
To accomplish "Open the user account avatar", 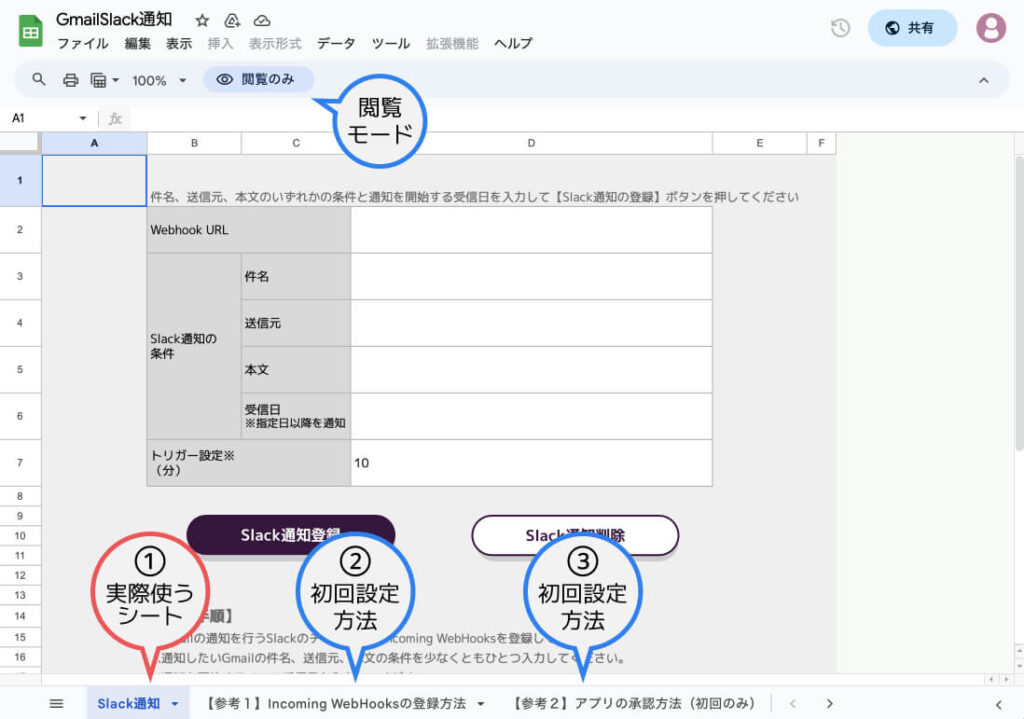I will point(990,28).
